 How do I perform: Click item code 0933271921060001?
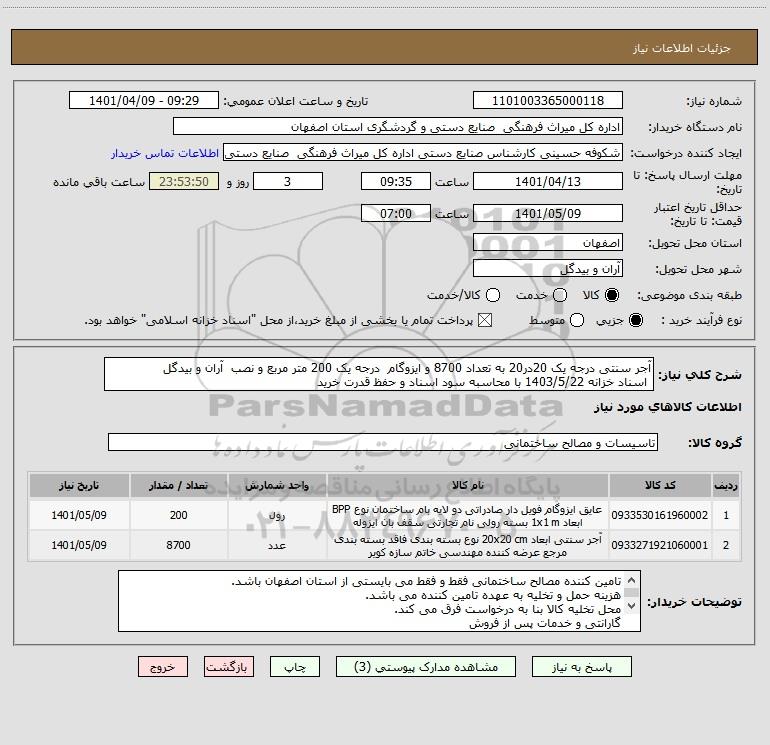point(660,545)
